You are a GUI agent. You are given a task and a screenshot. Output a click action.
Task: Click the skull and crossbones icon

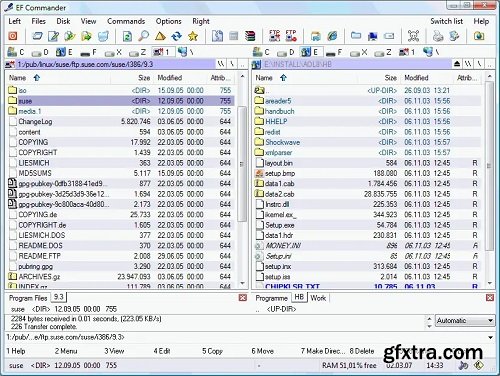413,36
